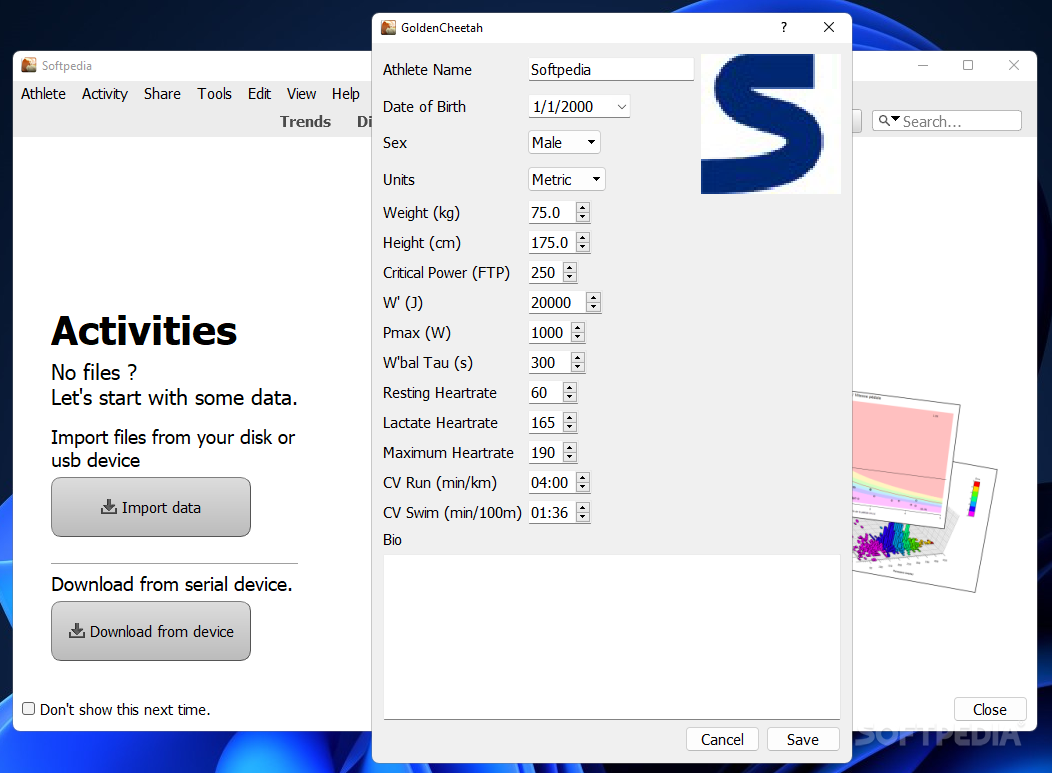The image size is (1052, 773).
Task: Click the Lactate Heartrate value field
Action: [545, 423]
